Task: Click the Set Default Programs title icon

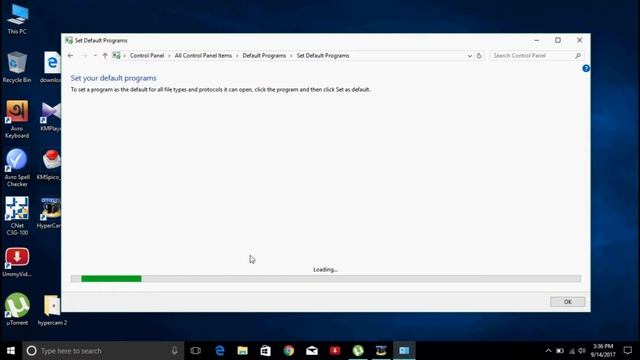Action: (69, 40)
